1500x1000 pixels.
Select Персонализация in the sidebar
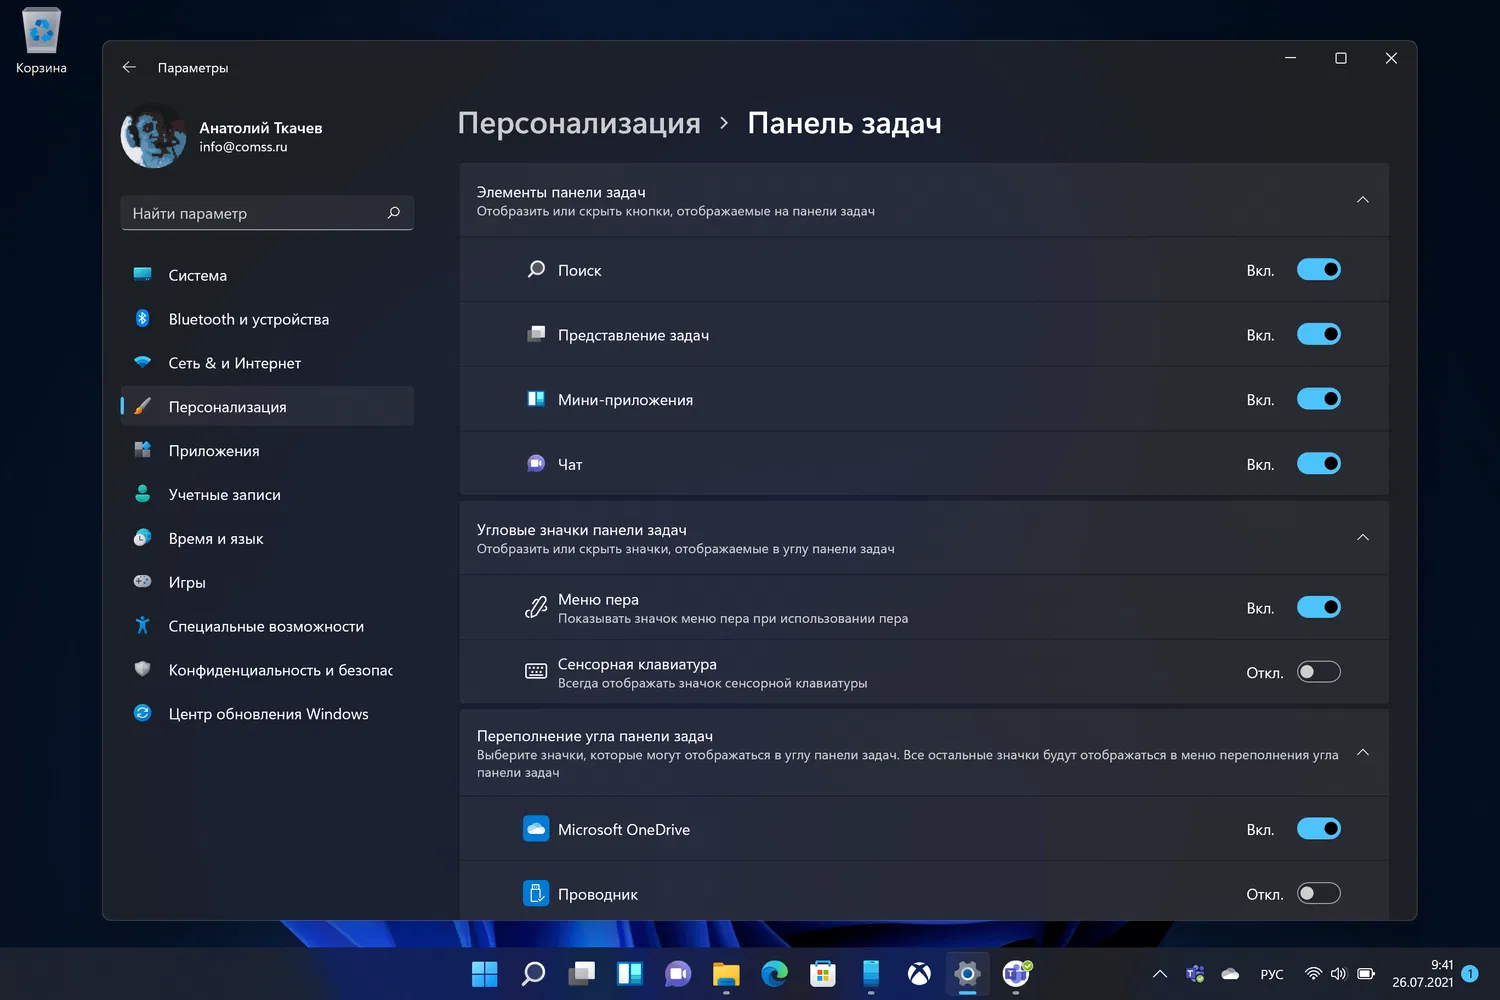pyautogui.click(x=267, y=406)
